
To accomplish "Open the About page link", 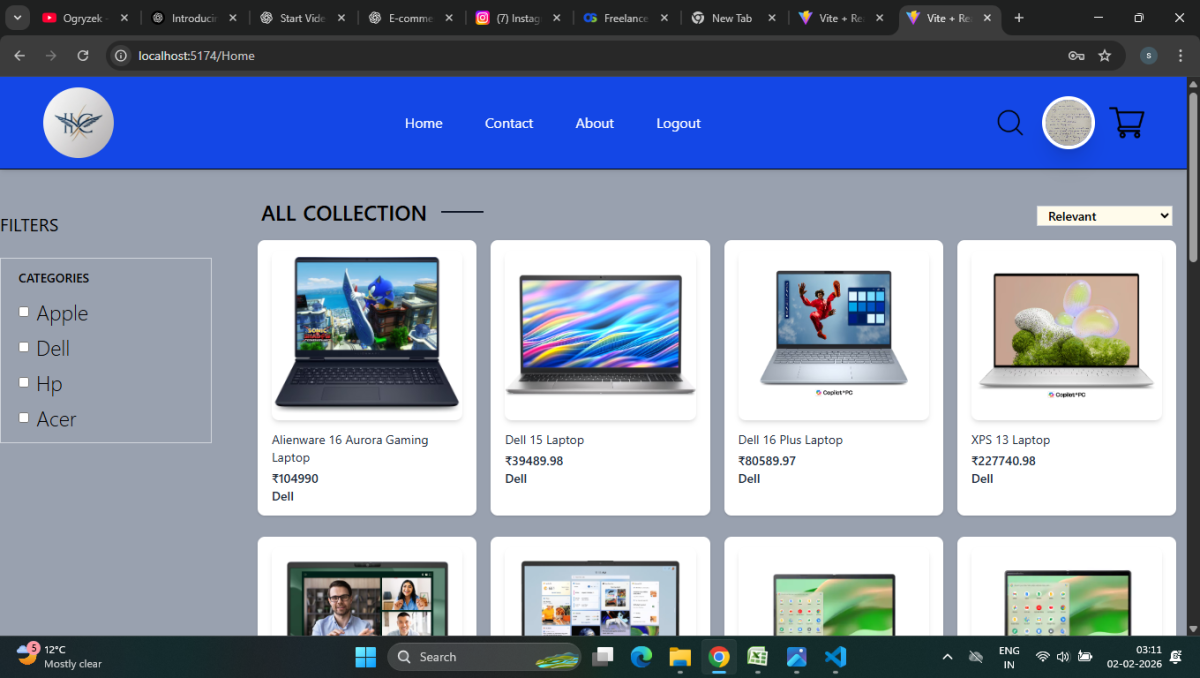I will coord(594,123).
